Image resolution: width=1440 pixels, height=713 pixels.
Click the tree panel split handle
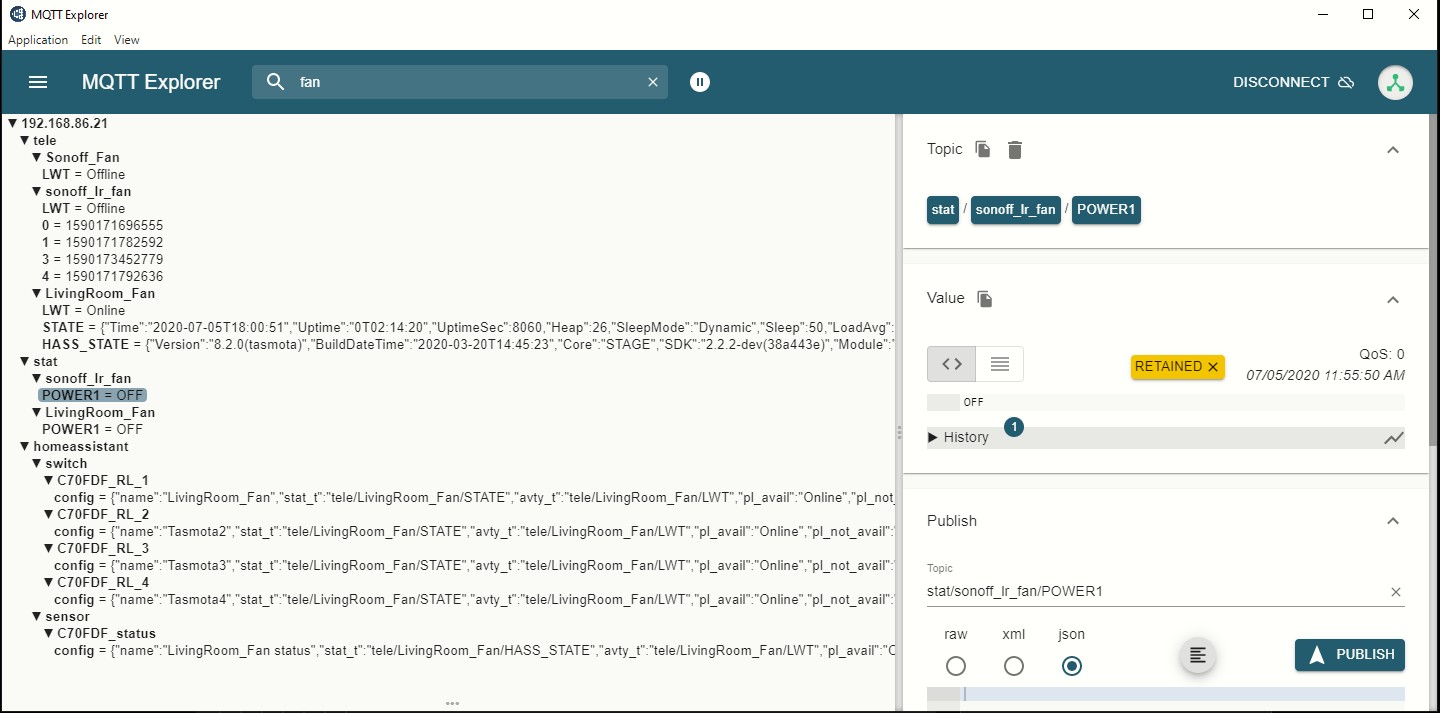tap(899, 431)
